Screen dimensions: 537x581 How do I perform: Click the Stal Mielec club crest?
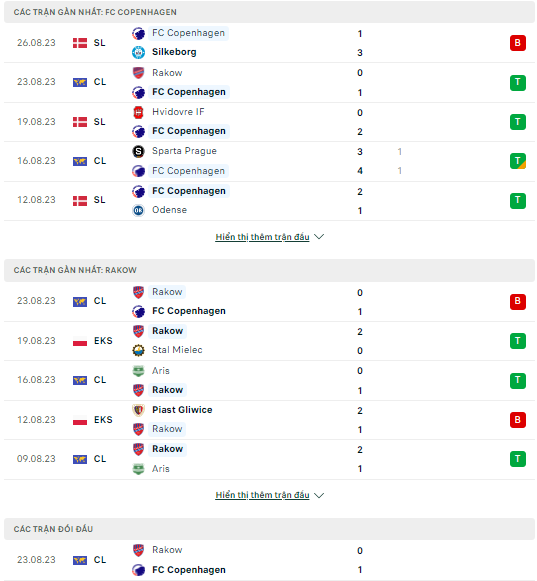138,350
